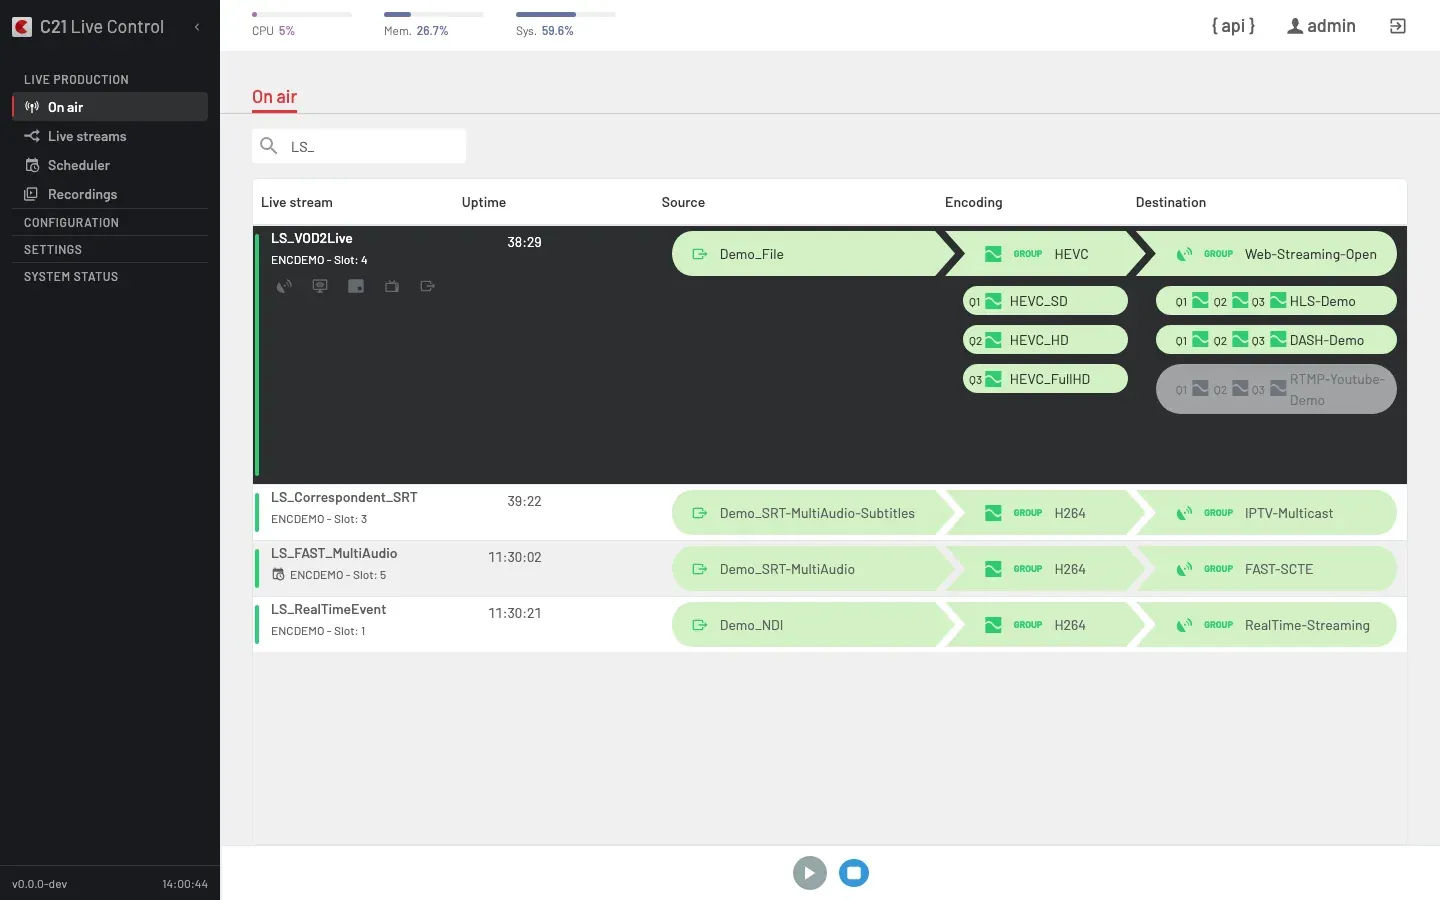The height and width of the screenshot is (900, 1440).
Task: Click the magnifier search icon
Action: tap(268, 146)
